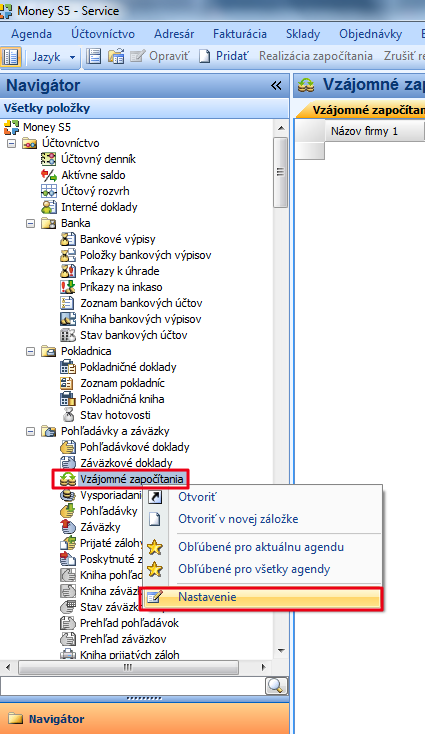
Task: Select Money S5 root node
Action: pos(47,127)
